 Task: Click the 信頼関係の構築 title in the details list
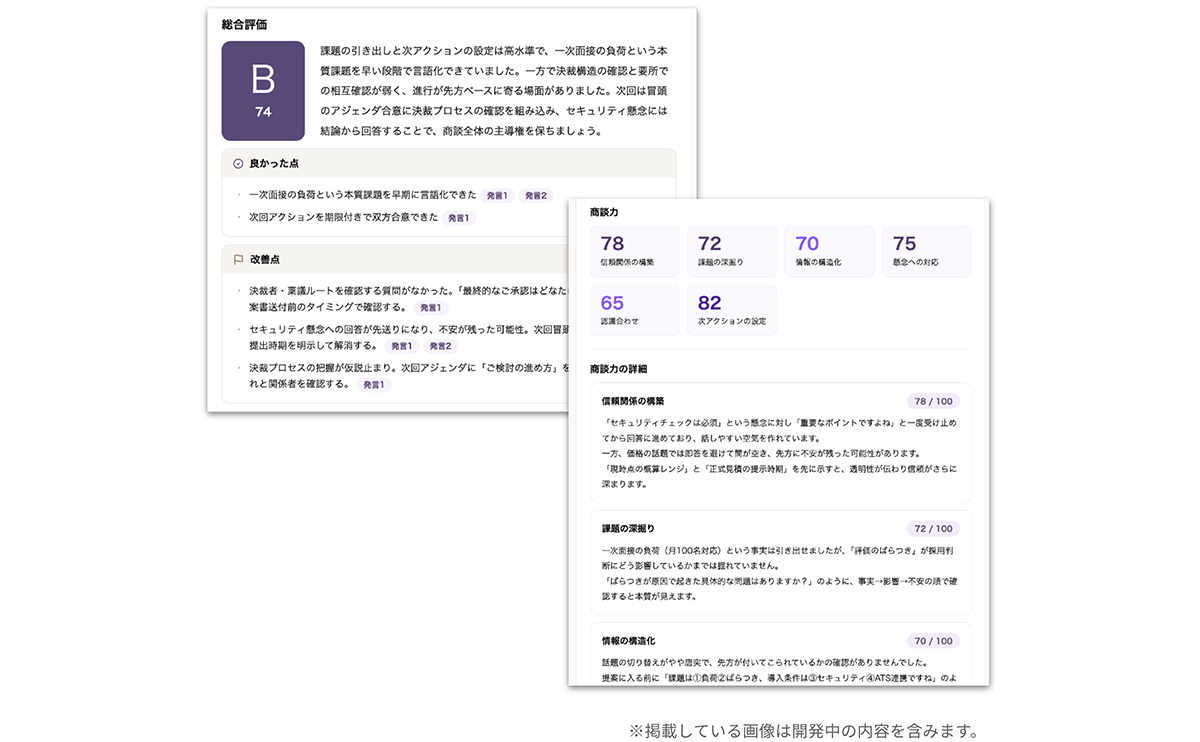(x=633, y=401)
